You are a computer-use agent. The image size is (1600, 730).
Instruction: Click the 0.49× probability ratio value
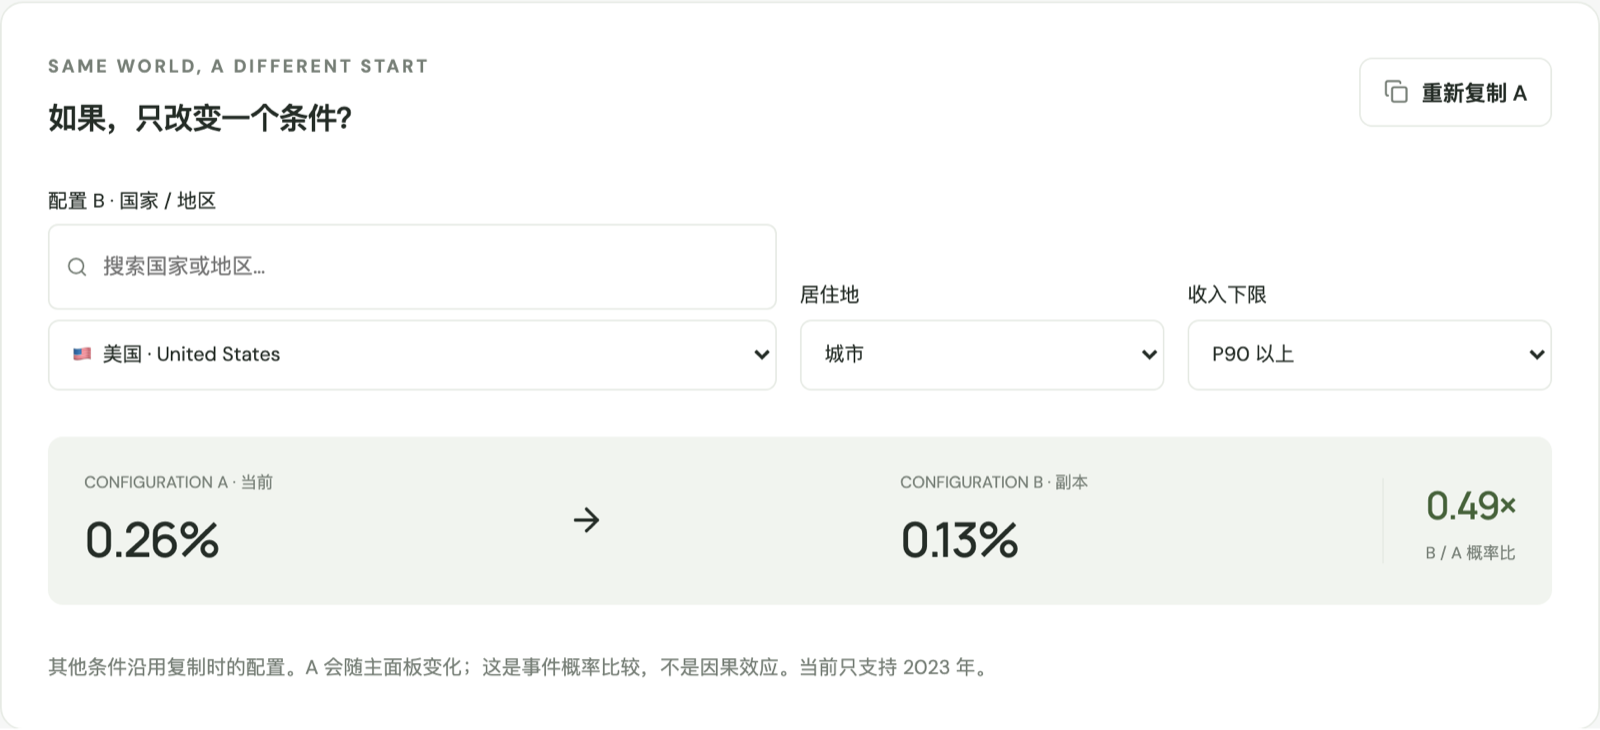tap(1471, 506)
